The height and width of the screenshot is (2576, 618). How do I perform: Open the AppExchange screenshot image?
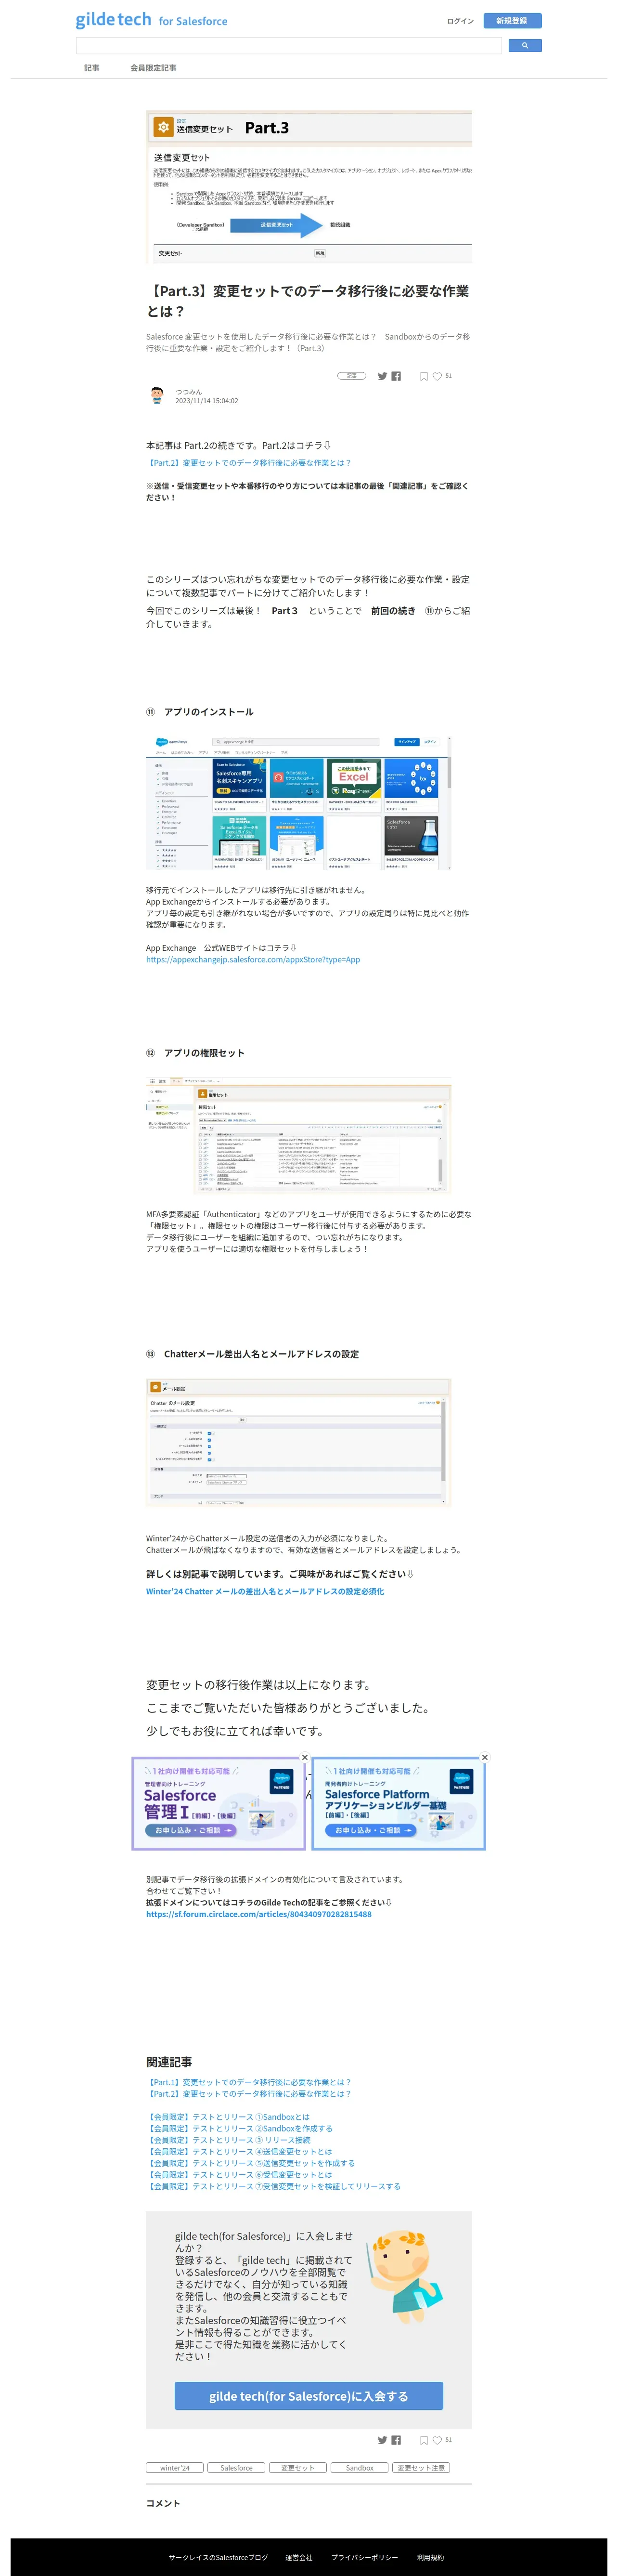298,803
